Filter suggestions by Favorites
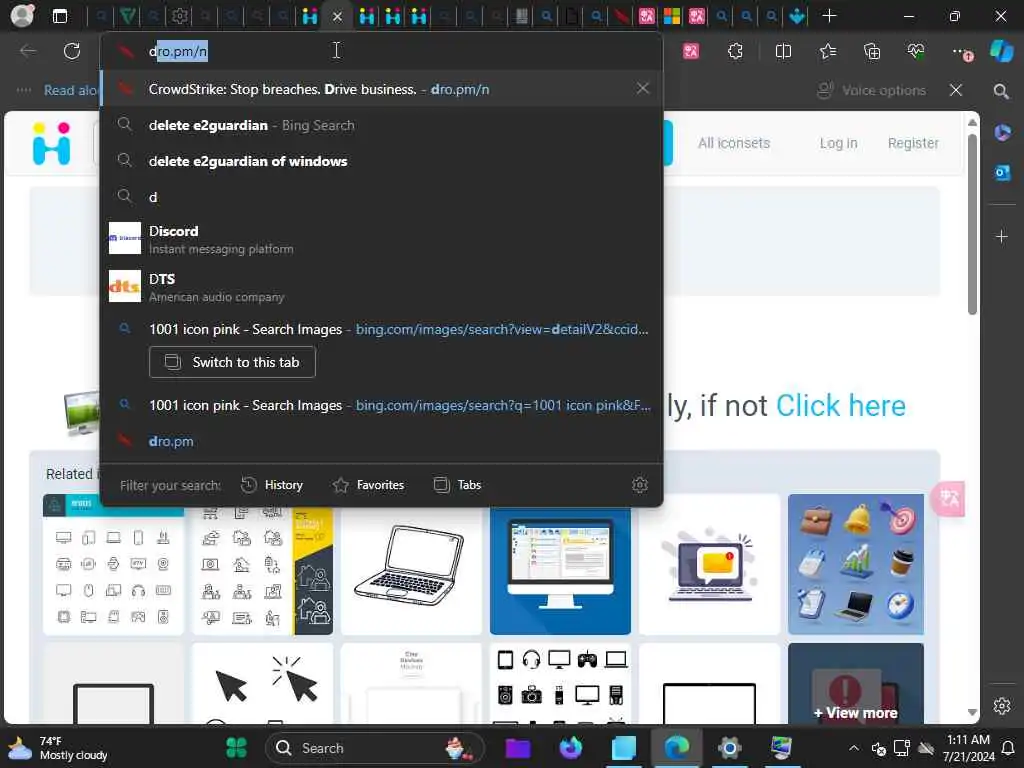 (368, 485)
